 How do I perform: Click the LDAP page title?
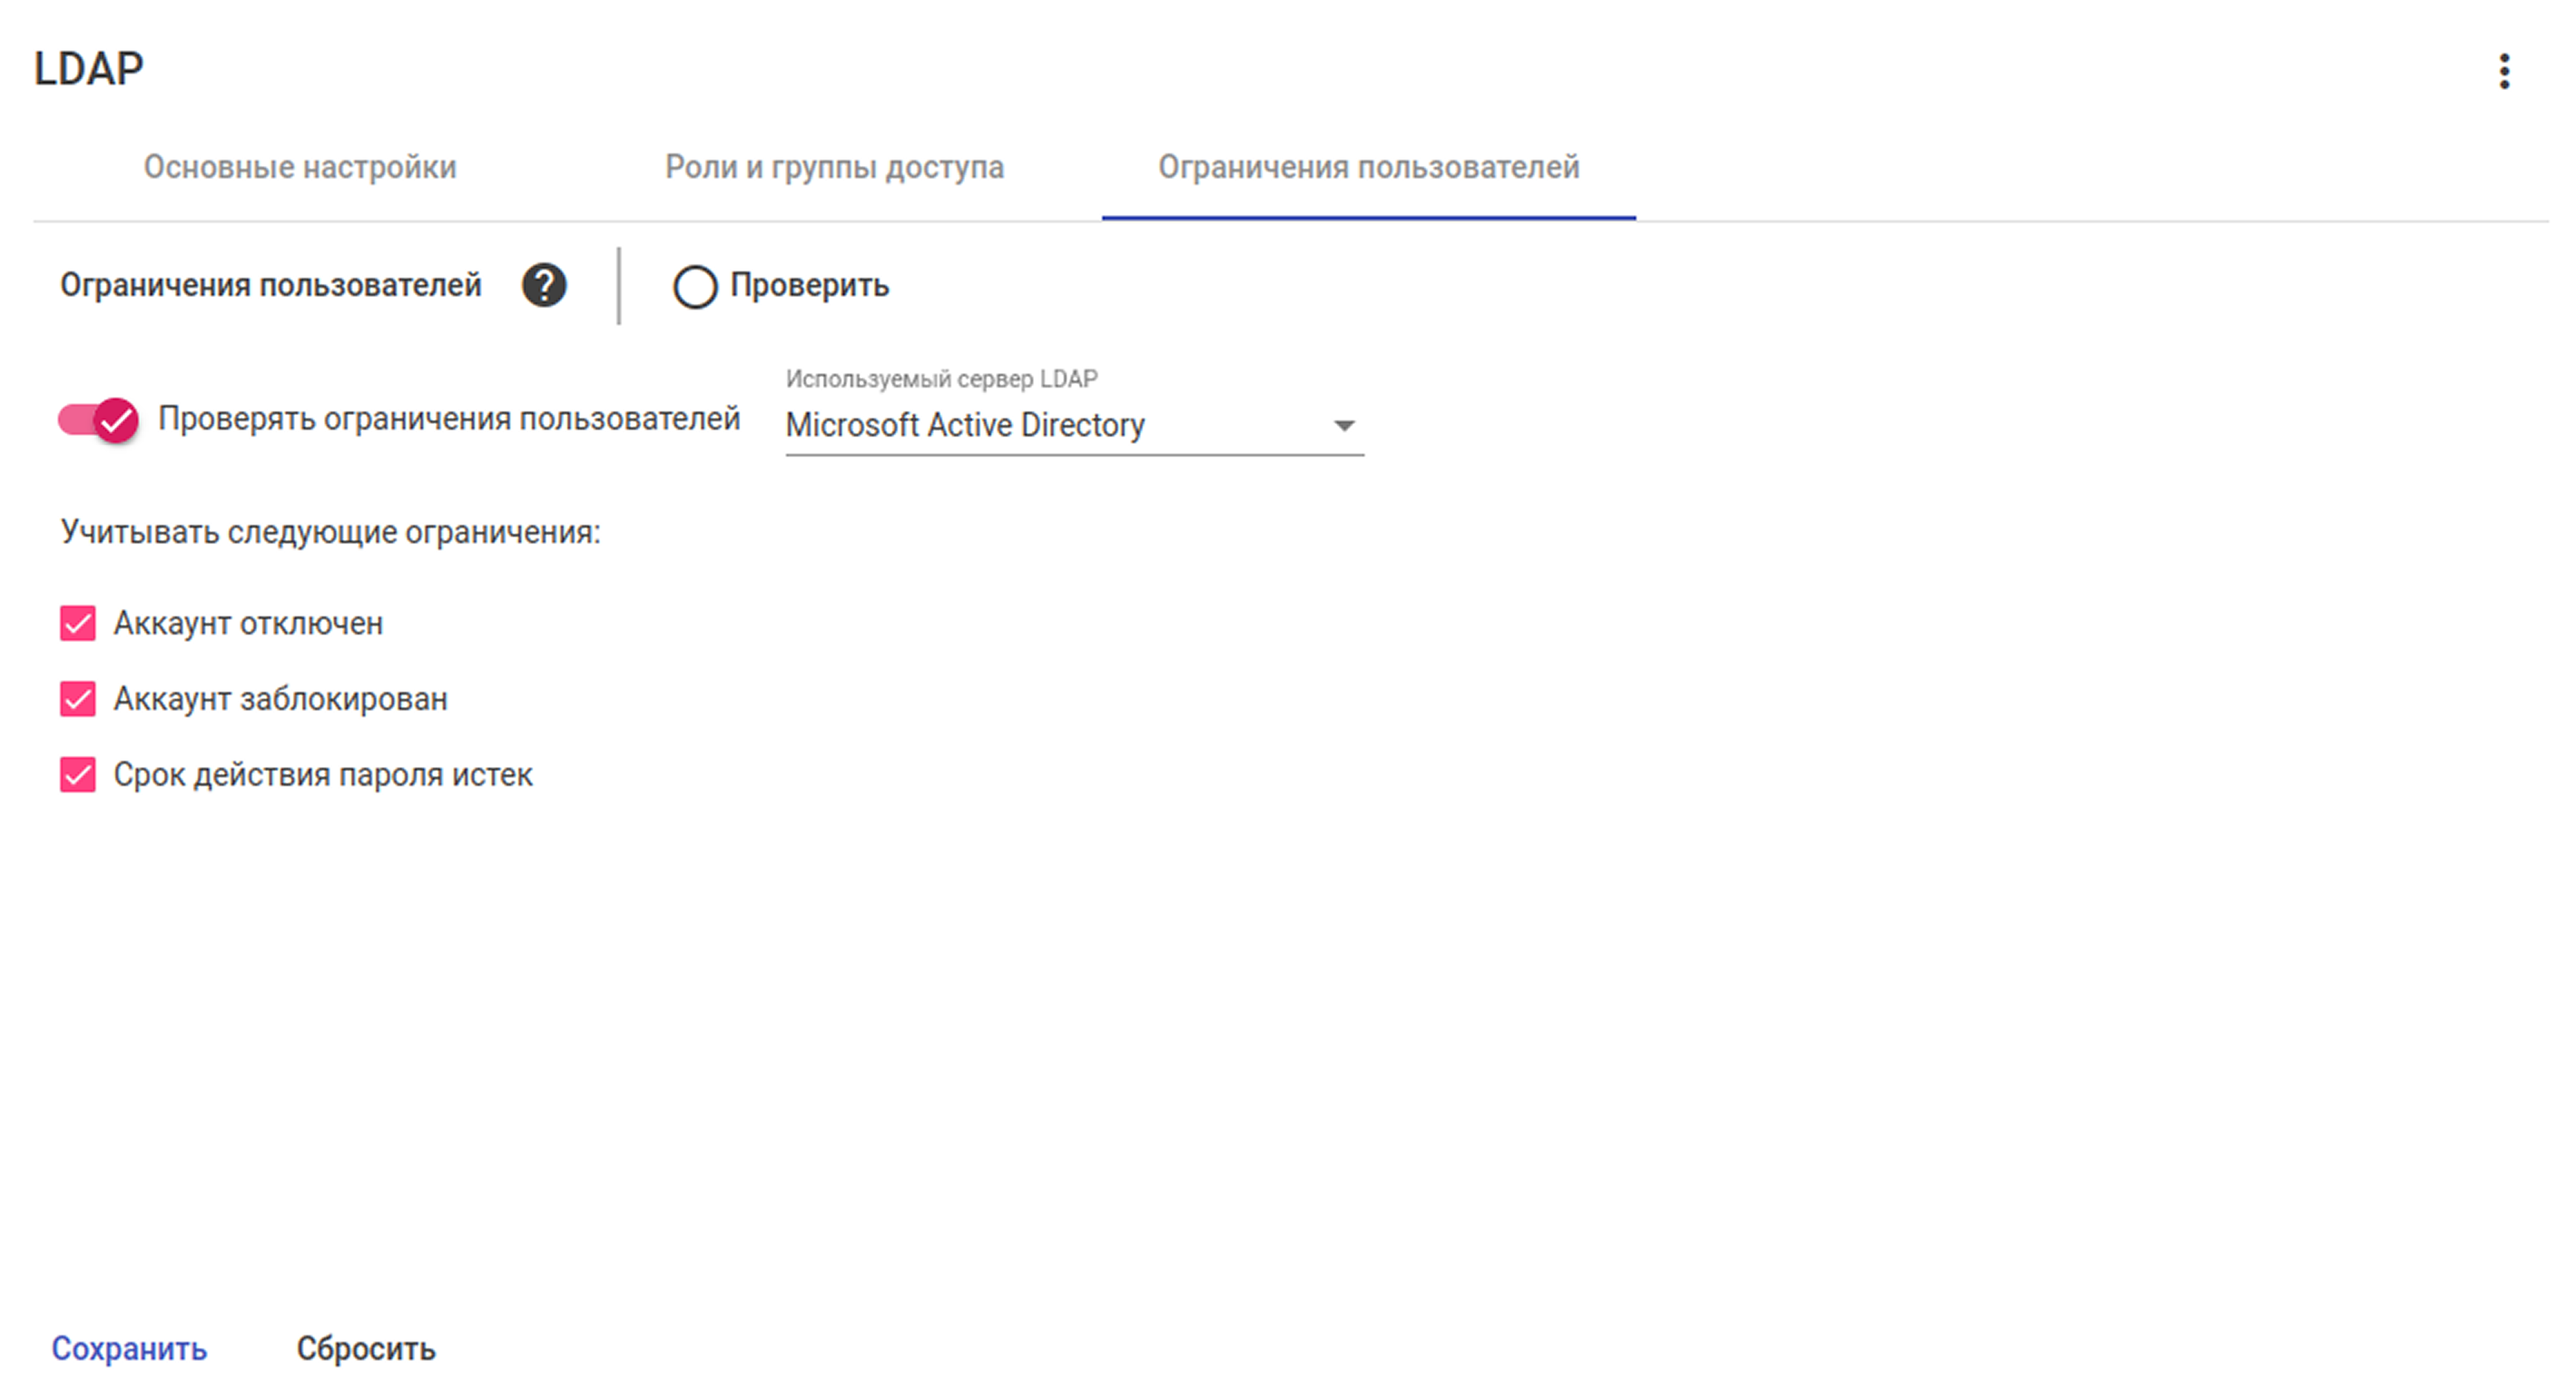(x=89, y=69)
